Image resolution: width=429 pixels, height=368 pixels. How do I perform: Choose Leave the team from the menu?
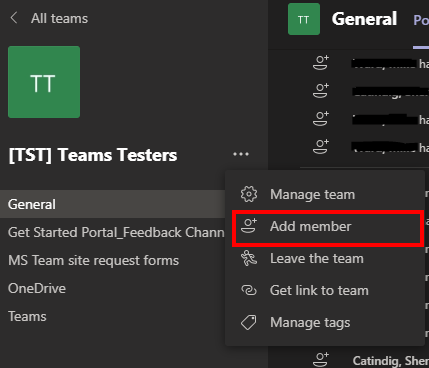coord(325,259)
